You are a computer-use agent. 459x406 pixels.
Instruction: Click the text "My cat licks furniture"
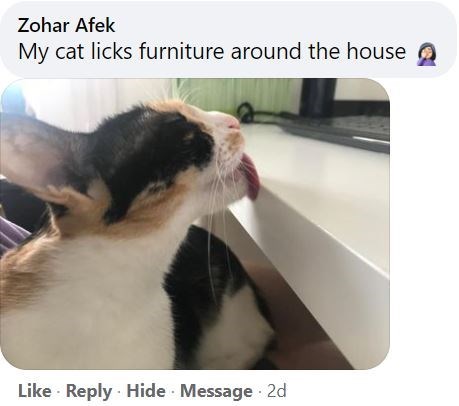(121, 52)
